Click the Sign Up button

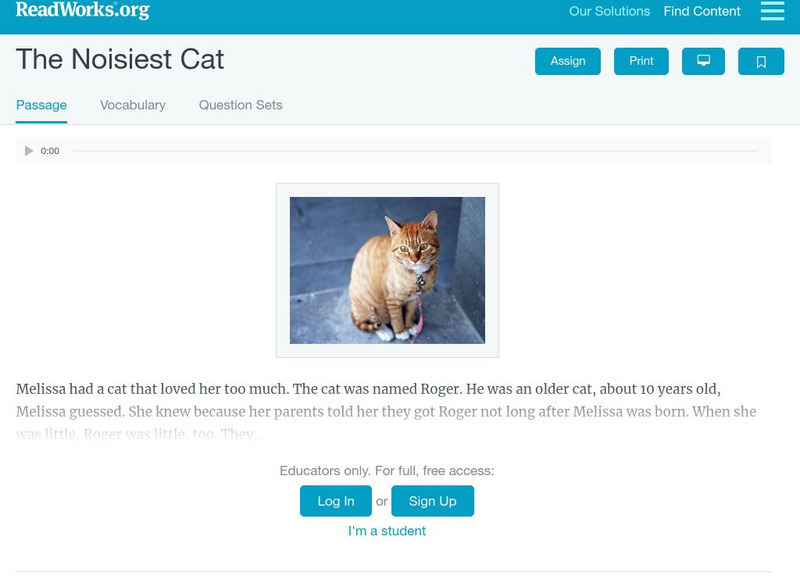tap(432, 501)
